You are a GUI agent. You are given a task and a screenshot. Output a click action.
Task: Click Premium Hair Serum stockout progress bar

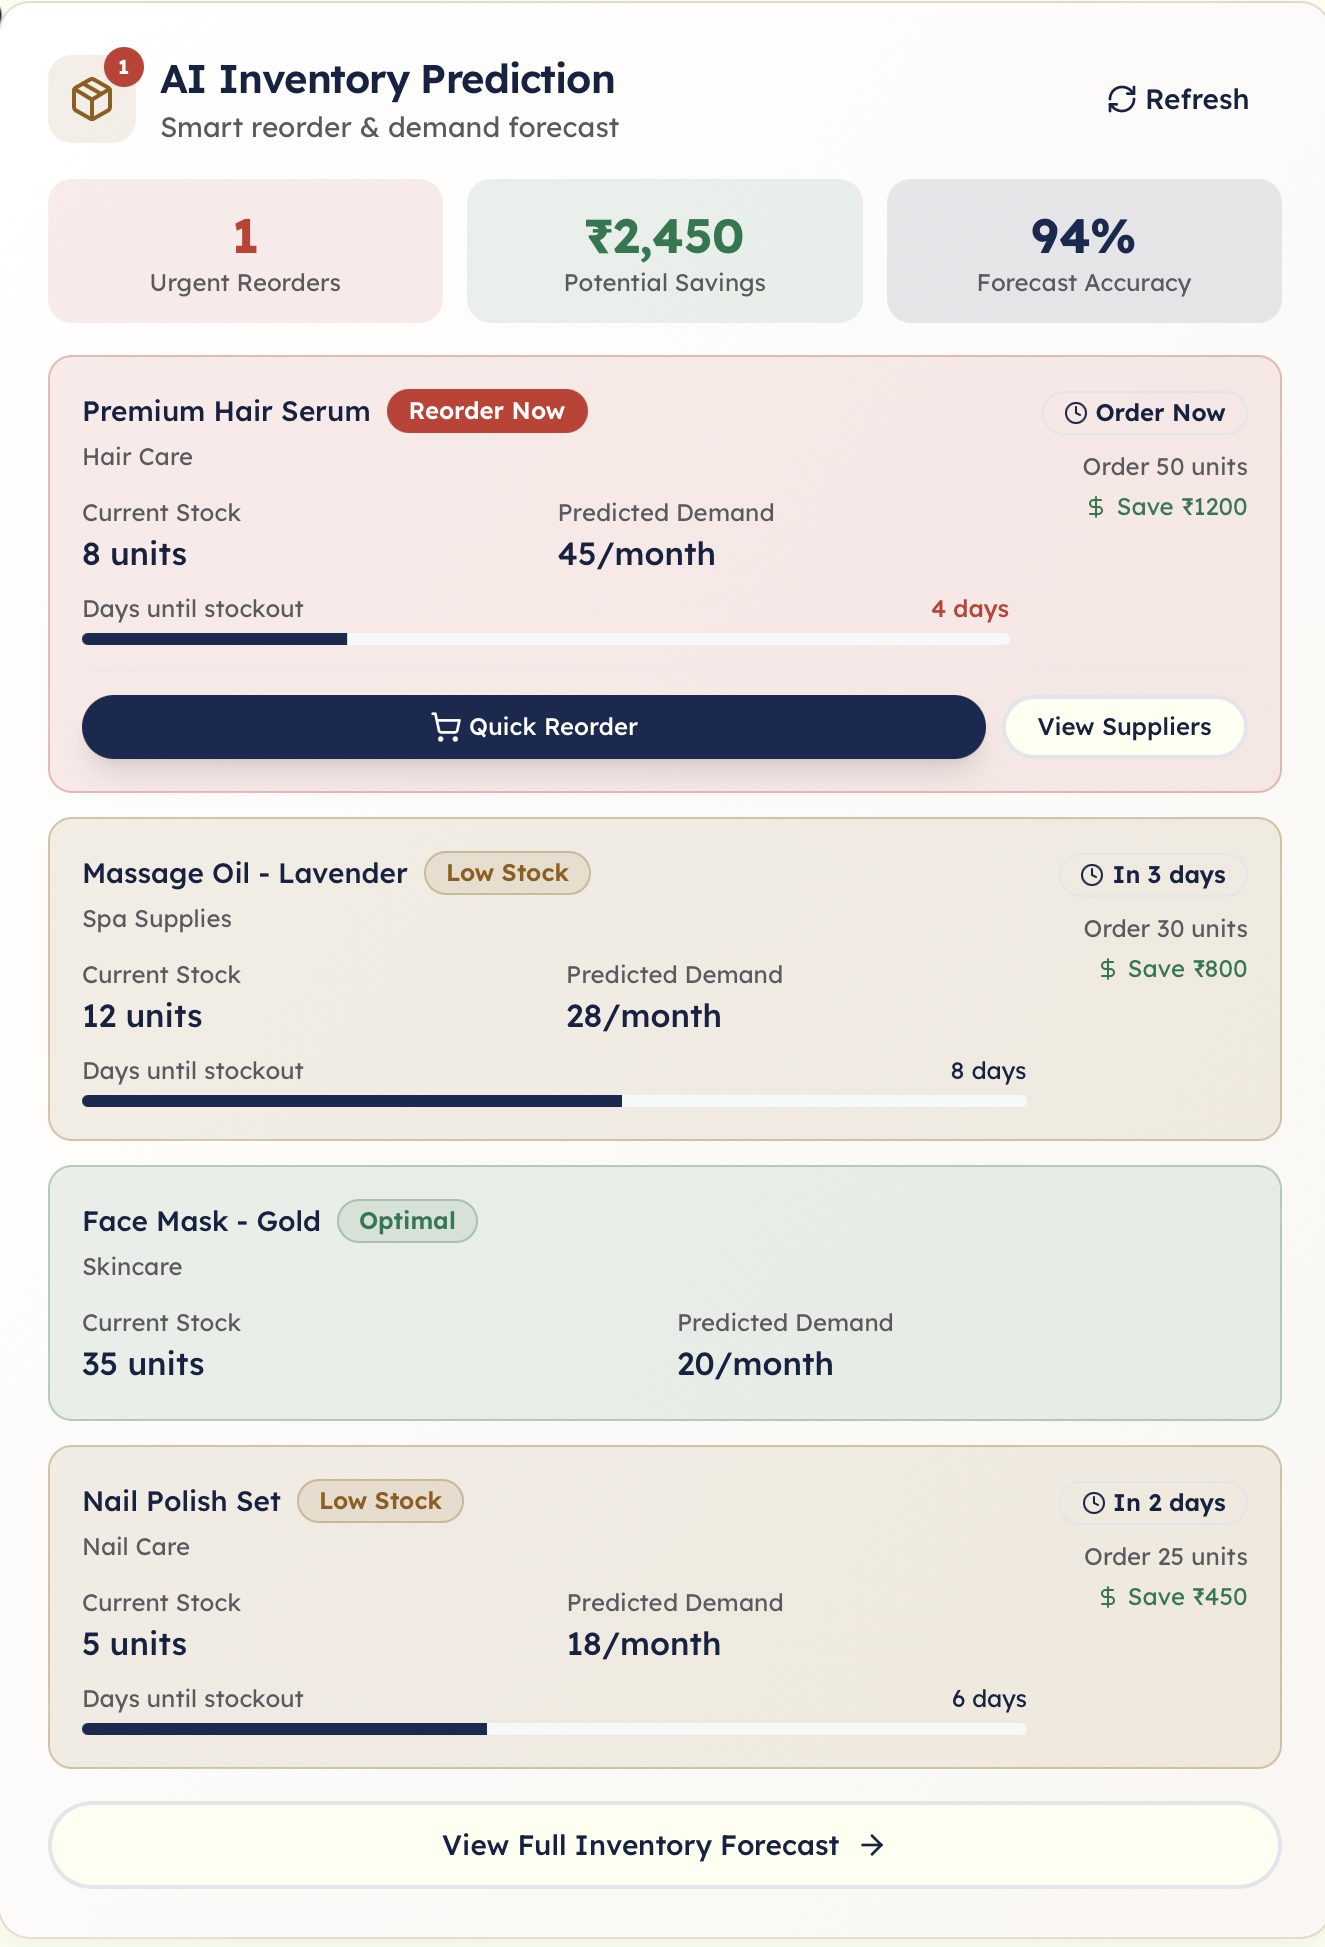(x=546, y=639)
